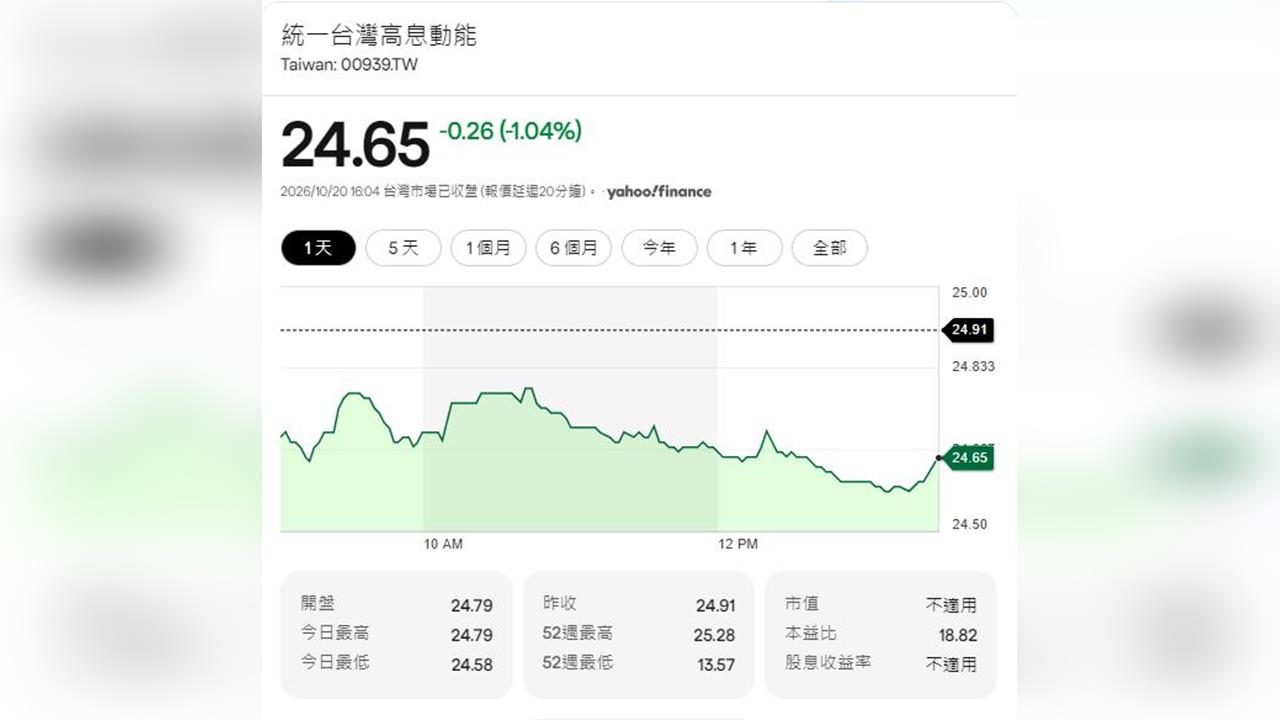Image resolution: width=1280 pixels, height=720 pixels.
Task: Select the 1天 time range tab
Action: 318,248
